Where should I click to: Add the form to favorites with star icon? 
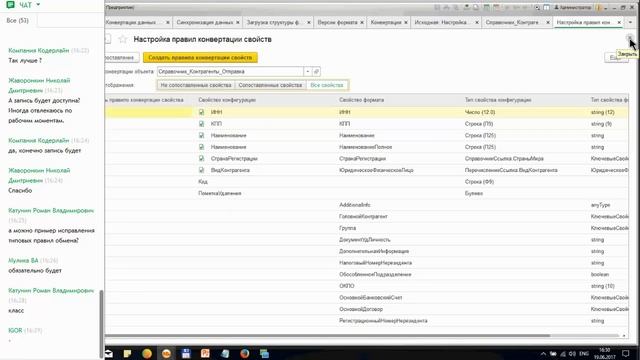[x=122, y=39]
